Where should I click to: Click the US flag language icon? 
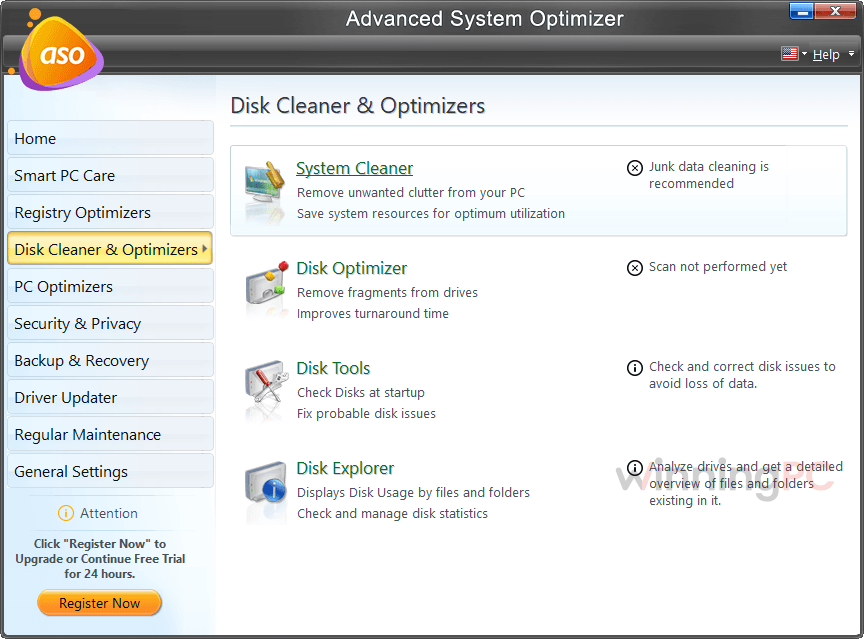pos(790,53)
